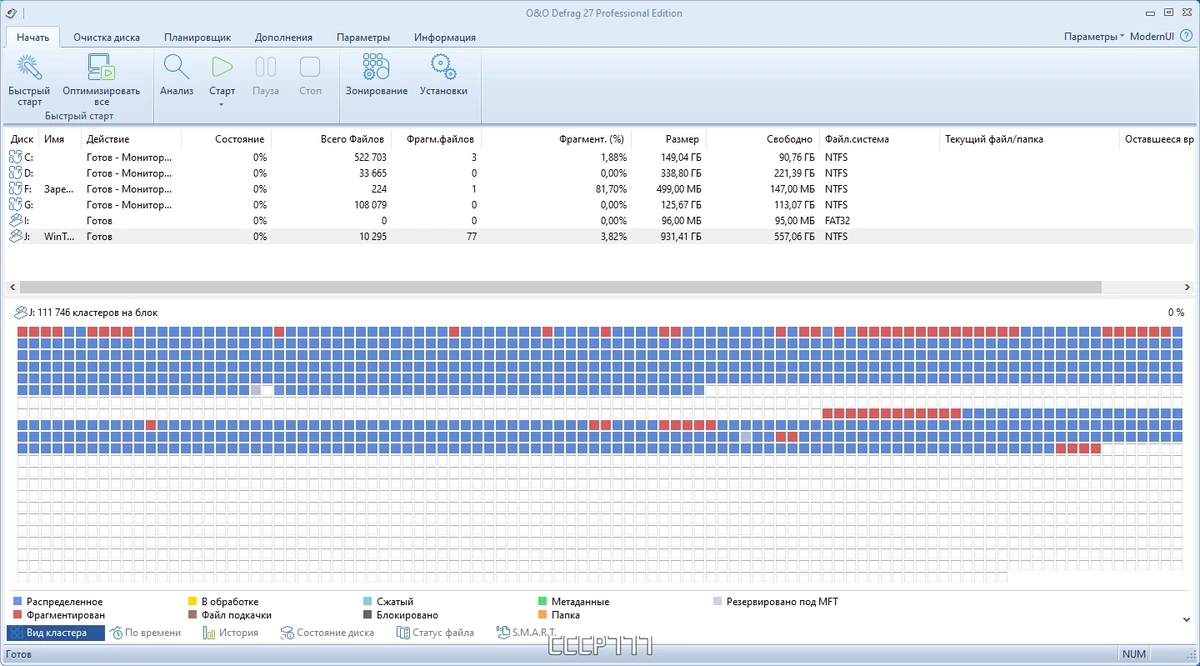Click the application icon in title bar
Image resolution: width=1200 pixels, height=666 pixels.
pos(11,13)
